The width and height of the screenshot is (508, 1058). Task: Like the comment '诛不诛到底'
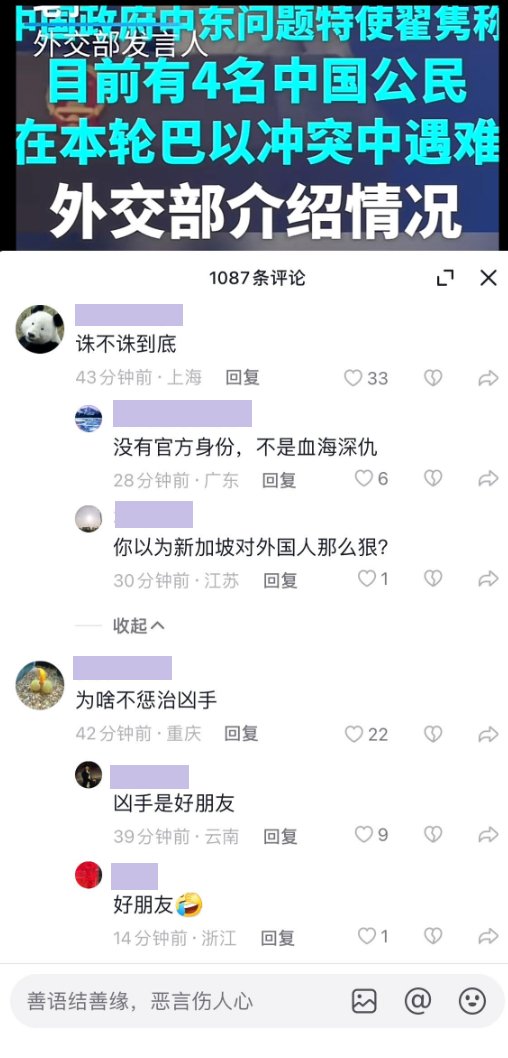pyautogui.click(x=366, y=378)
